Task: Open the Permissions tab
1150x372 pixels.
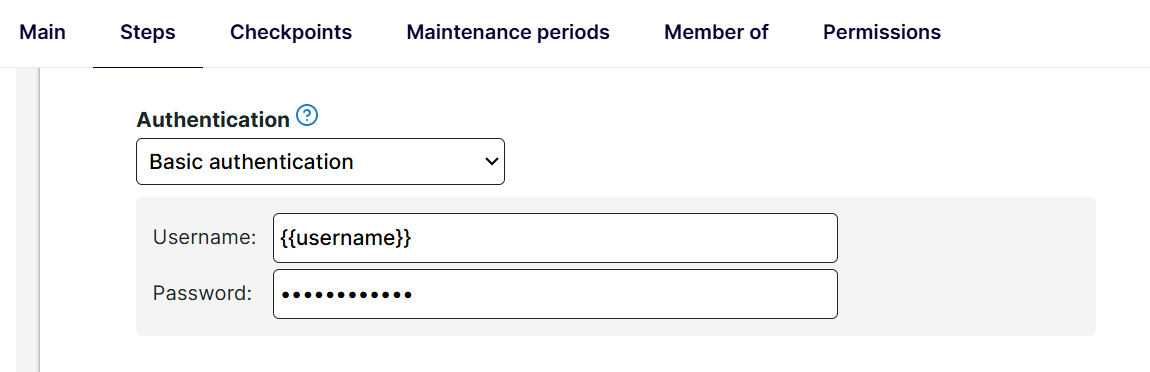Action: pyautogui.click(x=882, y=32)
